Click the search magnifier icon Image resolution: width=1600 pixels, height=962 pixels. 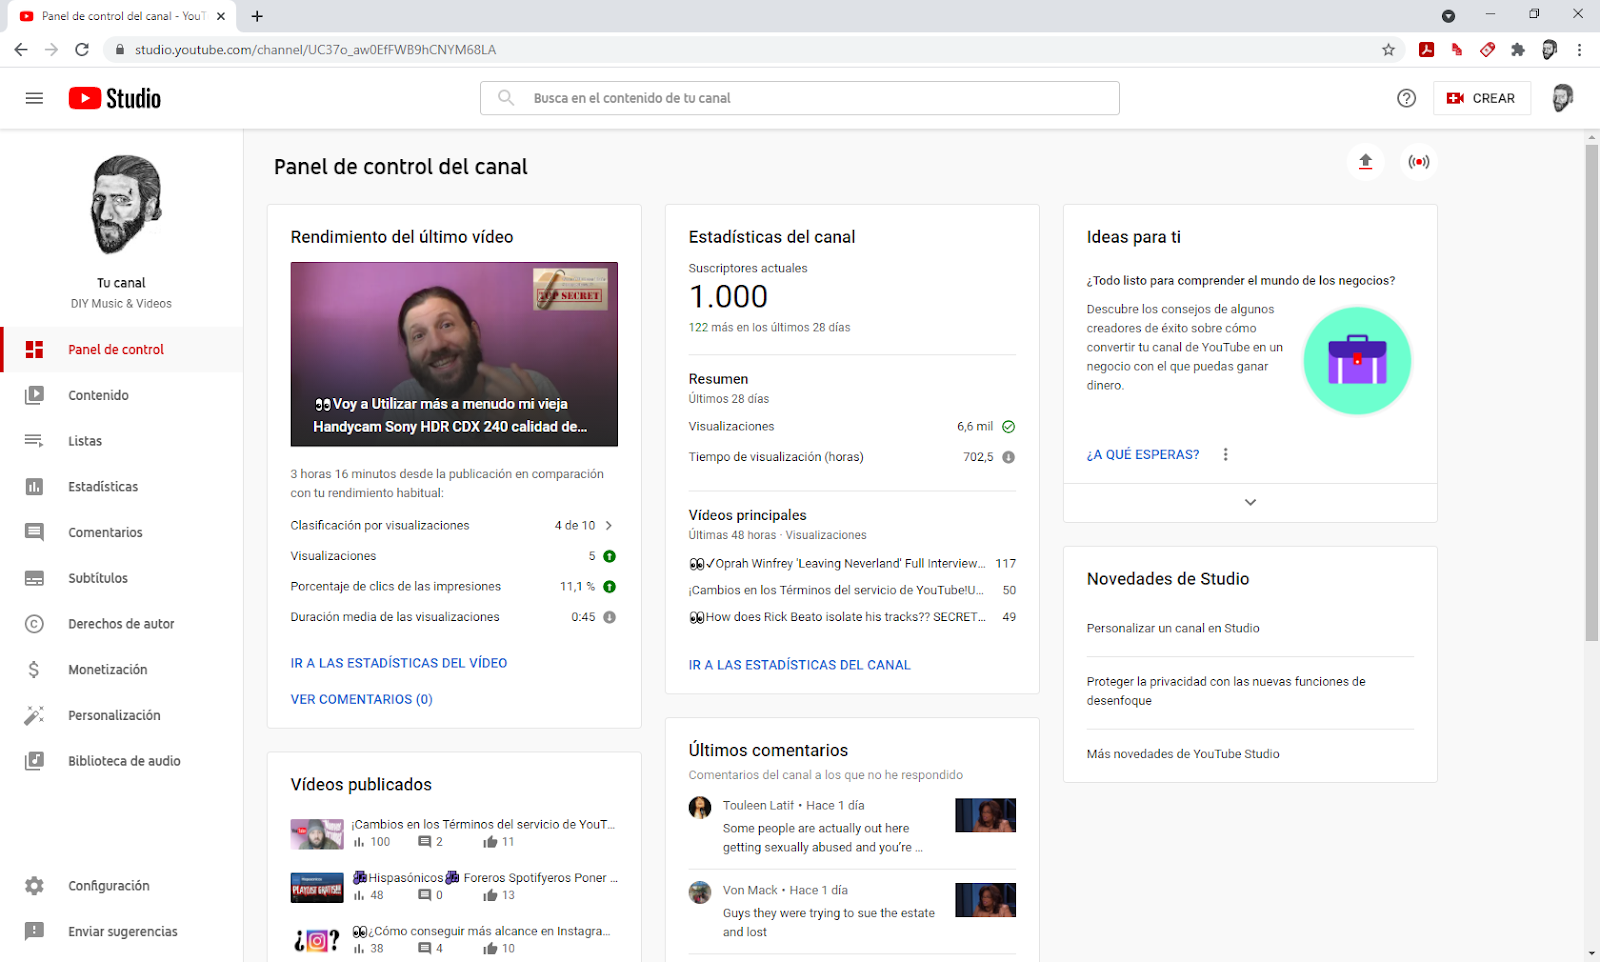(x=506, y=98)
